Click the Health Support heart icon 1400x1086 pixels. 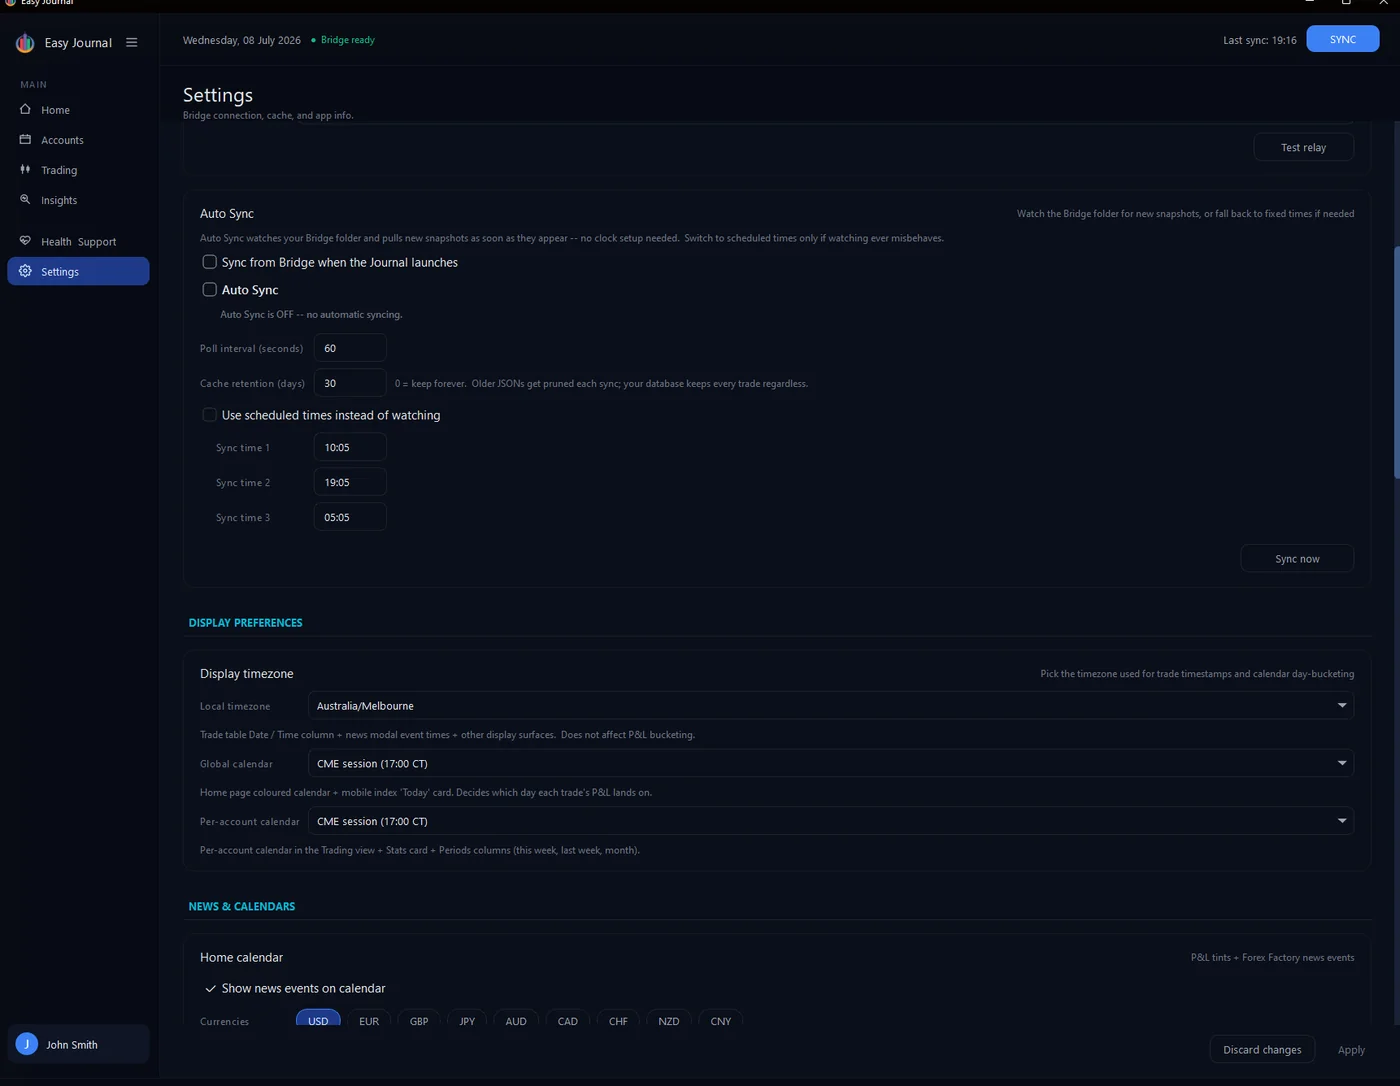[25, 241]
